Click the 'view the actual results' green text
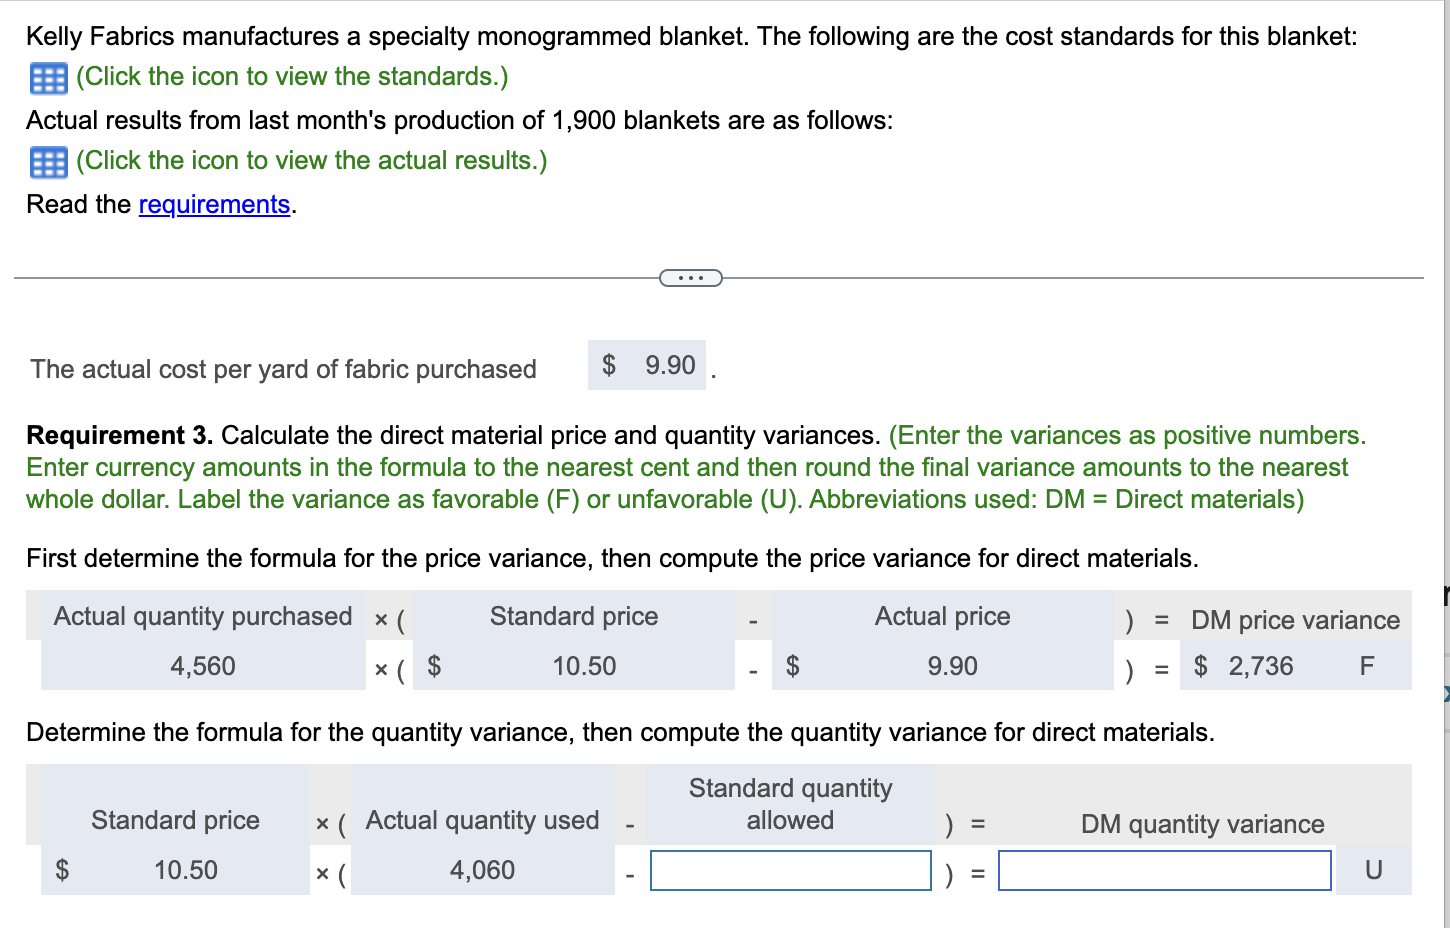 [x=311, y=161]
